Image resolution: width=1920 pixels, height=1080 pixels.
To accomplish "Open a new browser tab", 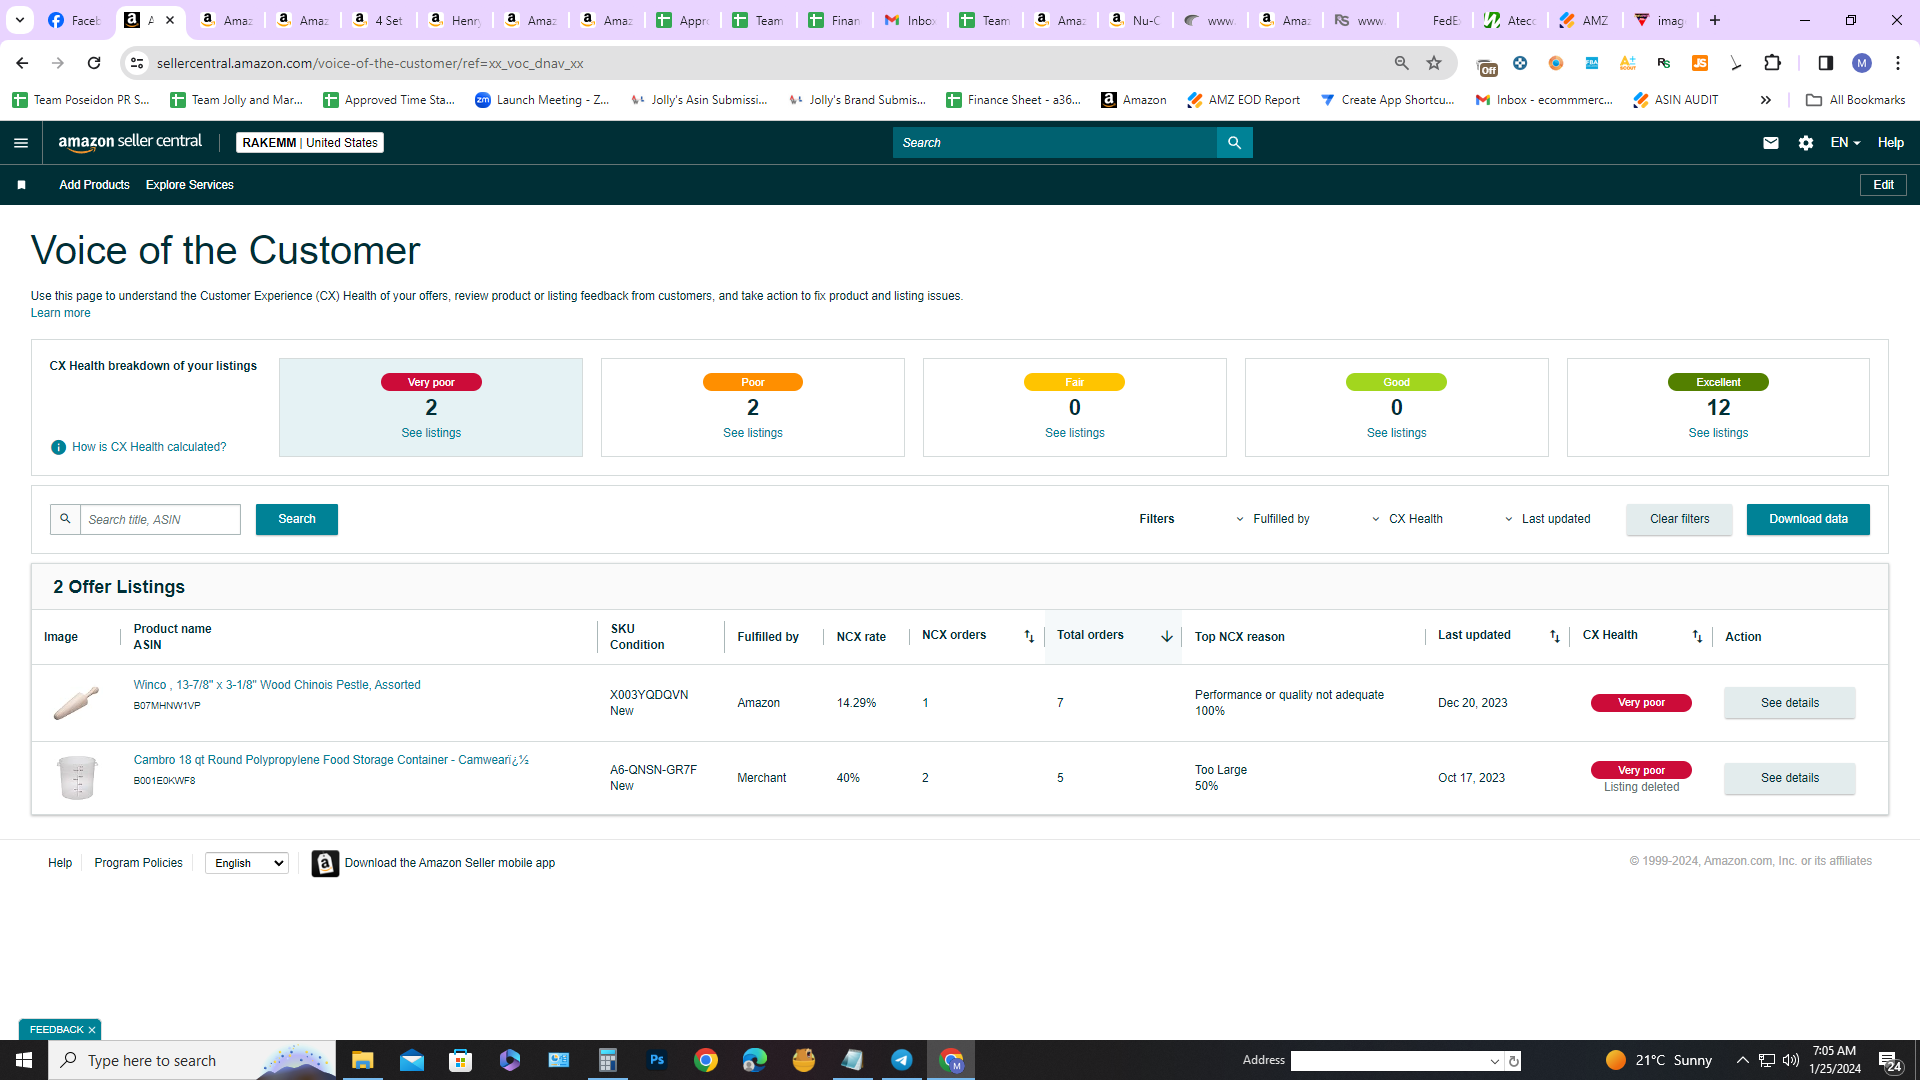I will coord(1714,20).
